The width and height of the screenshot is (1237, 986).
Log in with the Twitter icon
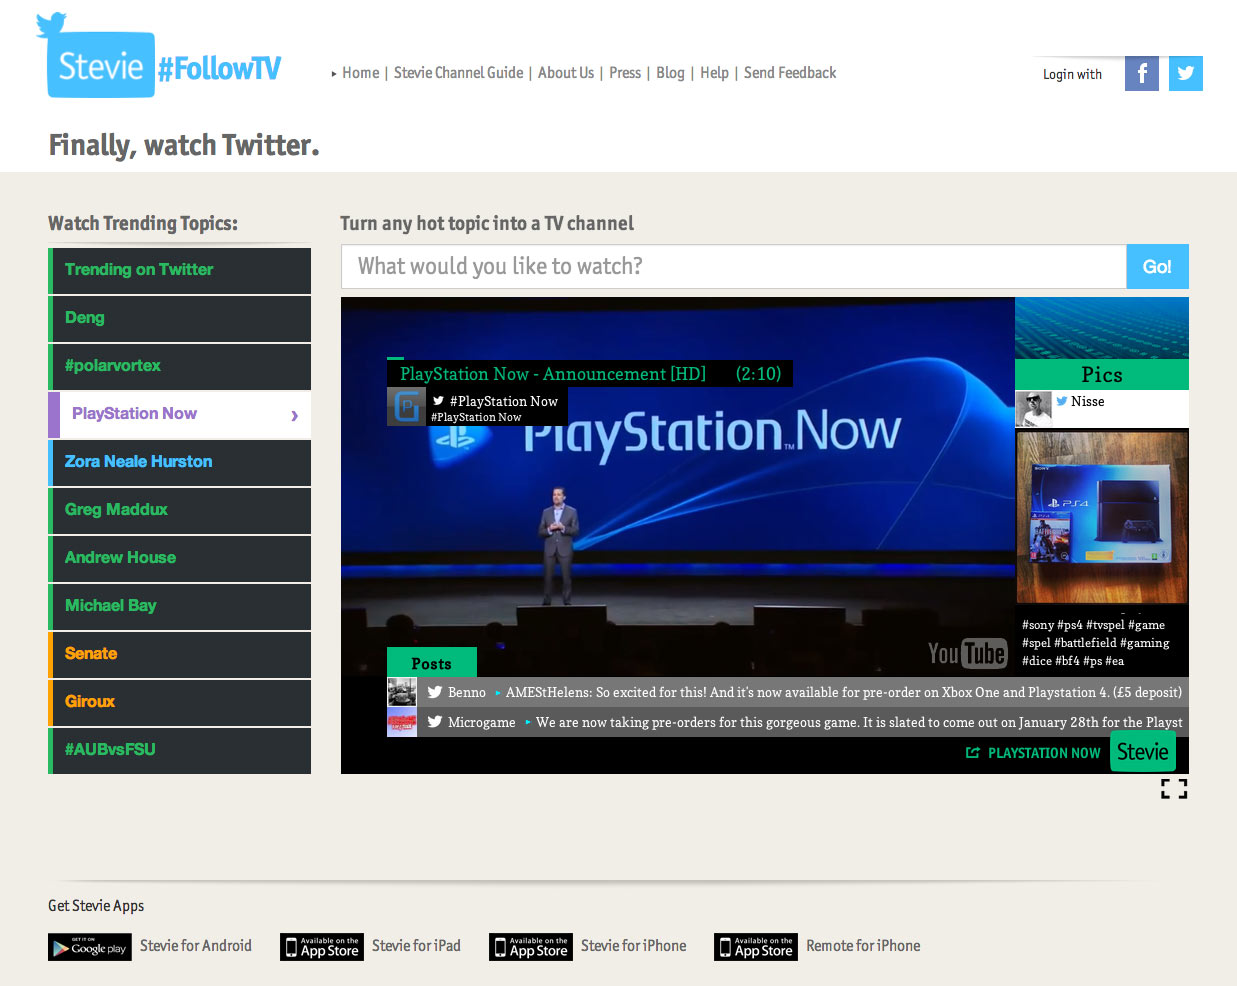[1186, 73]
